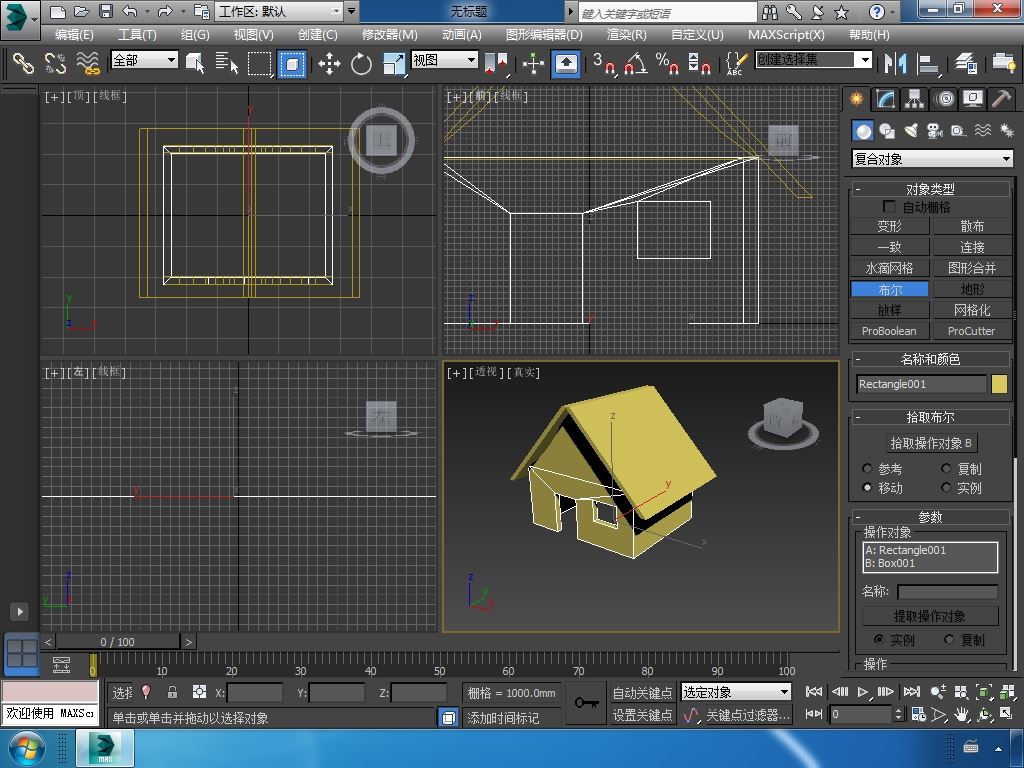This screenshot has width=1024, height=768.
Task: Click the Select and Rotate tool
Action: (361, 64)
